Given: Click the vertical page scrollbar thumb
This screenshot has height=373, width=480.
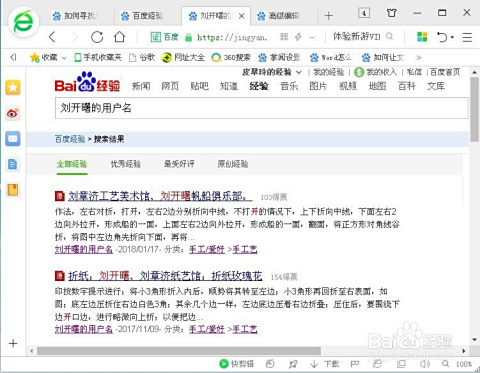Looking at the screenshot, I should (x=475, y=109).
